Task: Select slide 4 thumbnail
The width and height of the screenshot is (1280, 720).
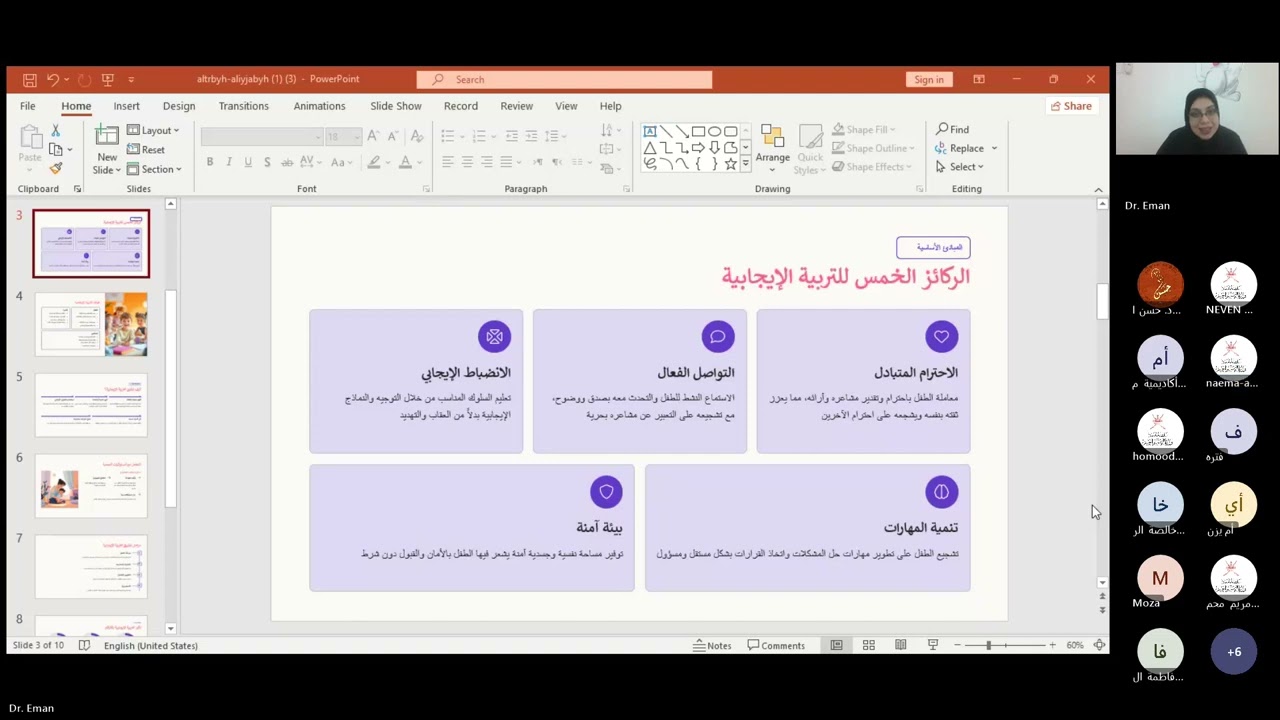Action: pyautogui.click(x=91, y=324)
